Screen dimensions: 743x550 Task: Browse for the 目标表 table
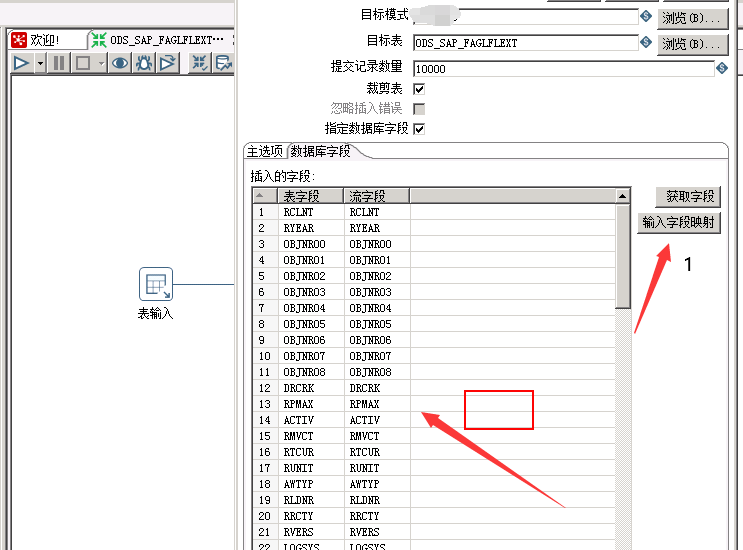point(692,45)
